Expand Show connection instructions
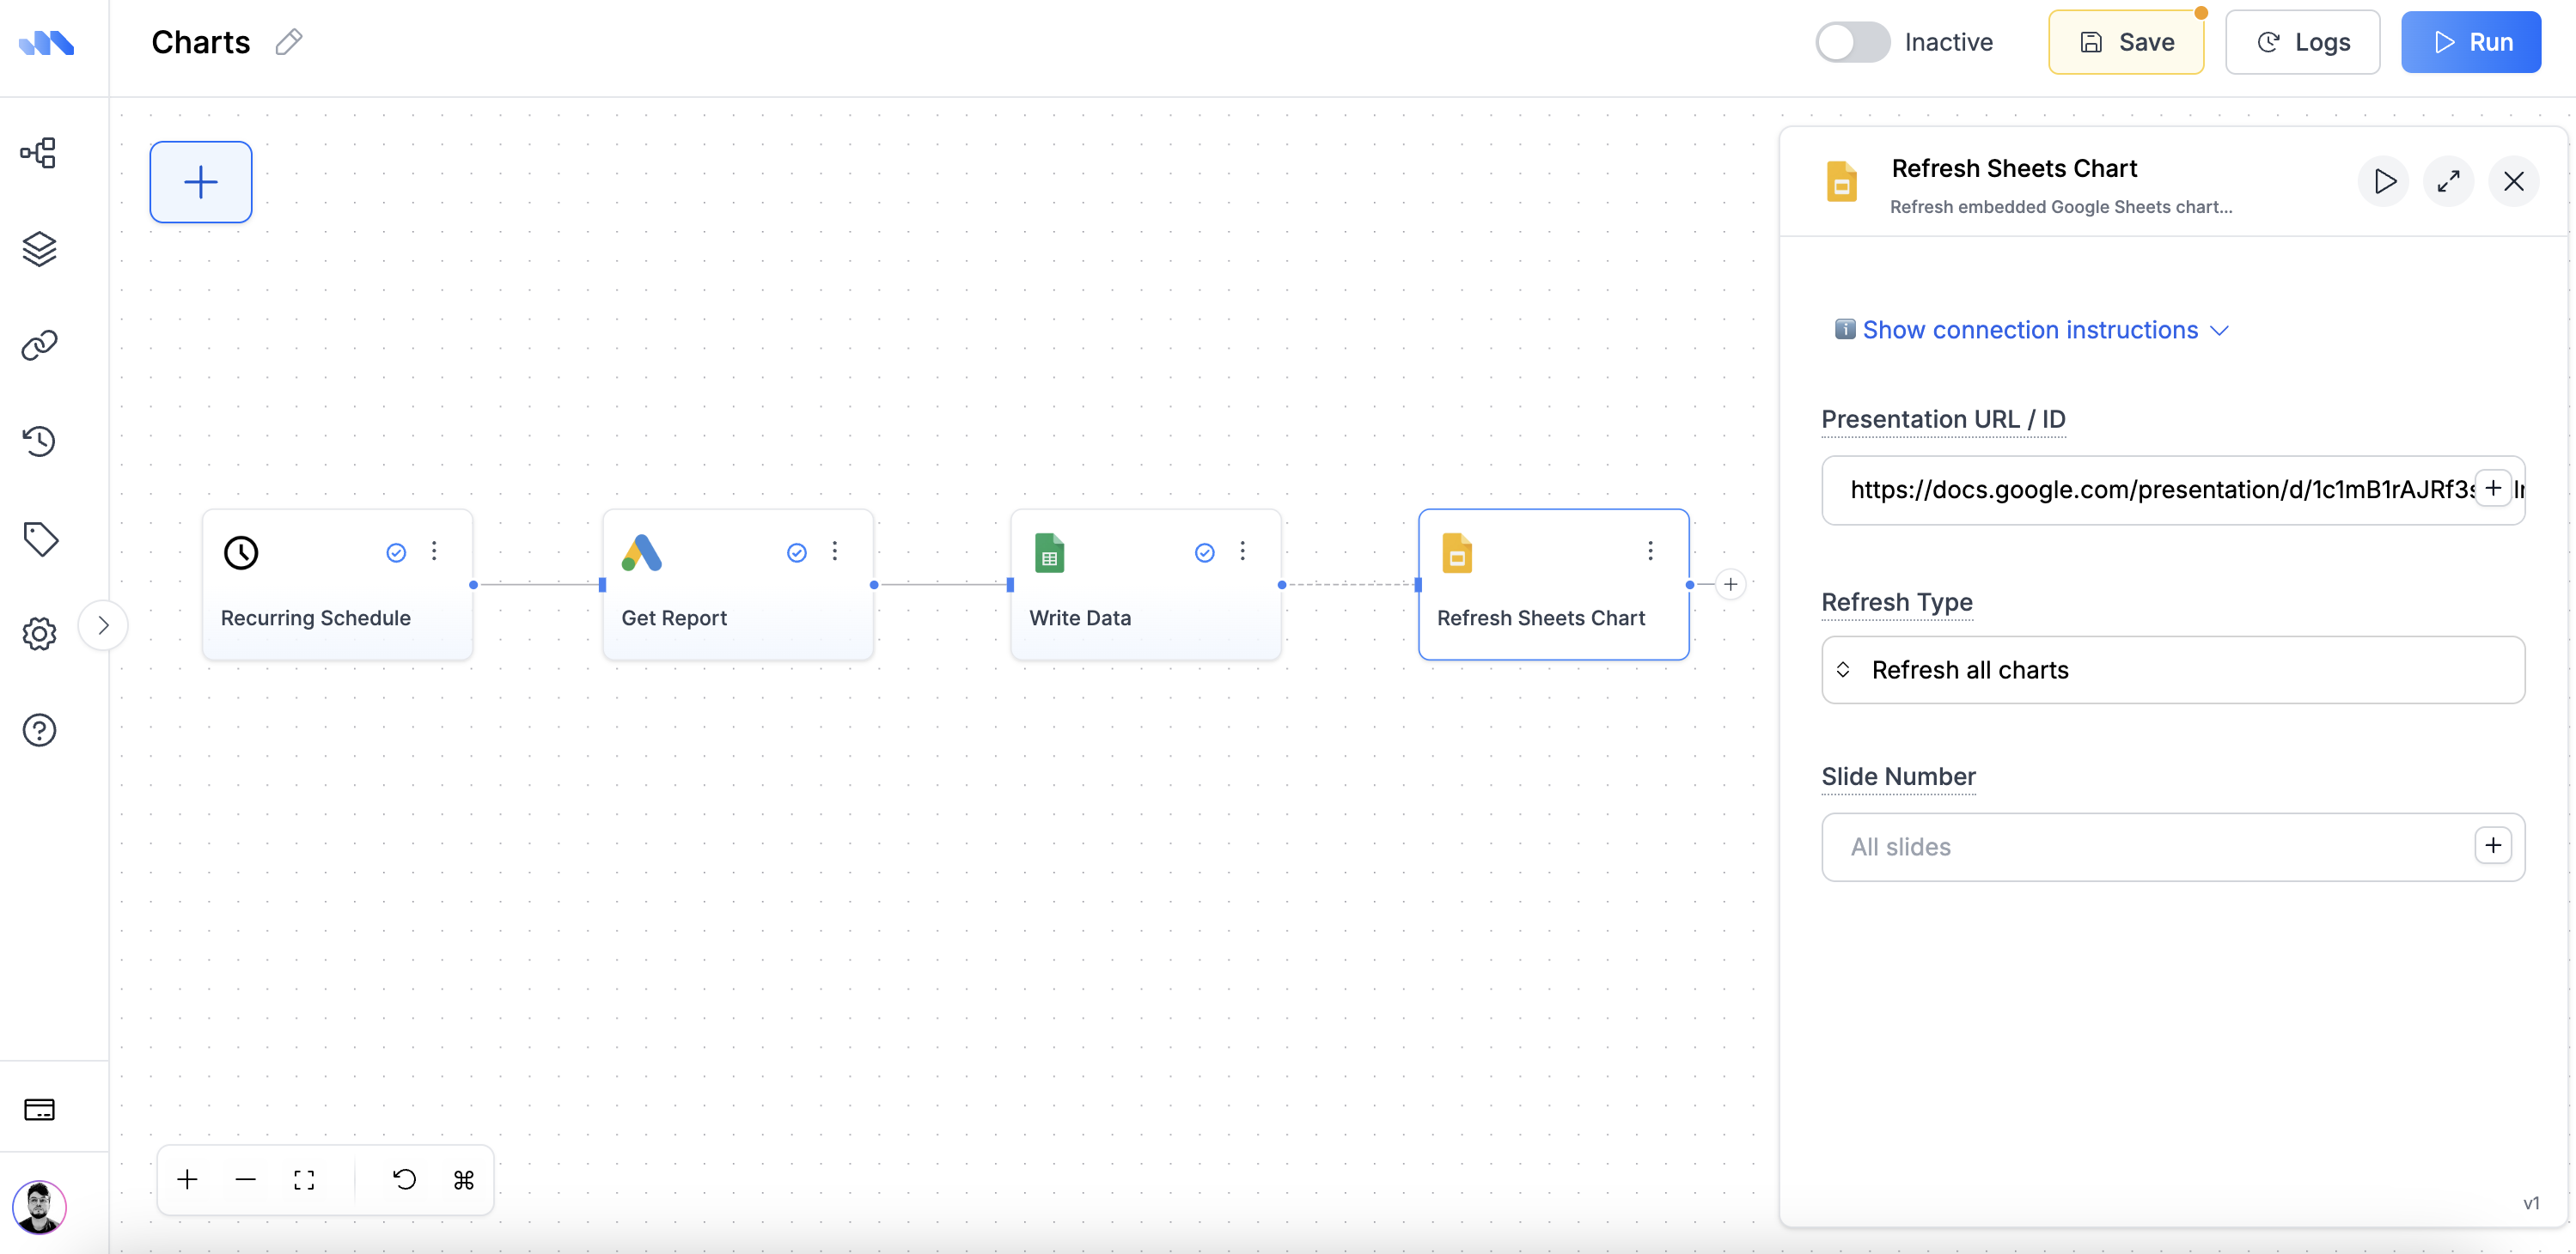 pyautogui.click(x=2030, y=330)
